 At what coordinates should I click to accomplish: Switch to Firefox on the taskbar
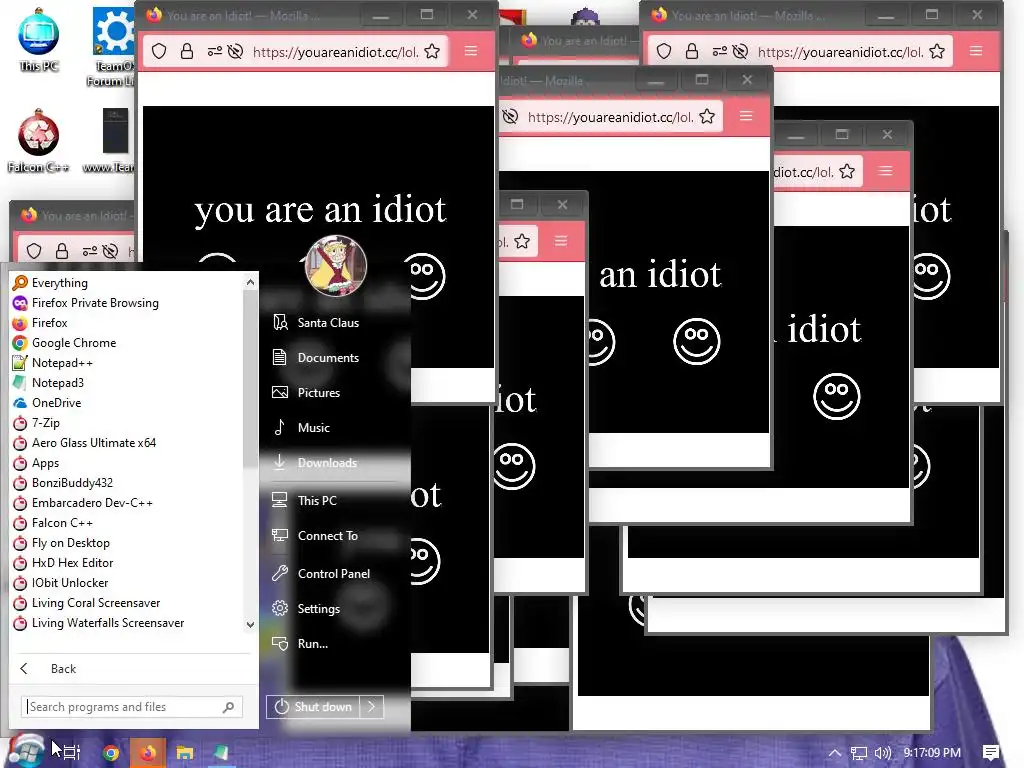(x=148, y=752)
